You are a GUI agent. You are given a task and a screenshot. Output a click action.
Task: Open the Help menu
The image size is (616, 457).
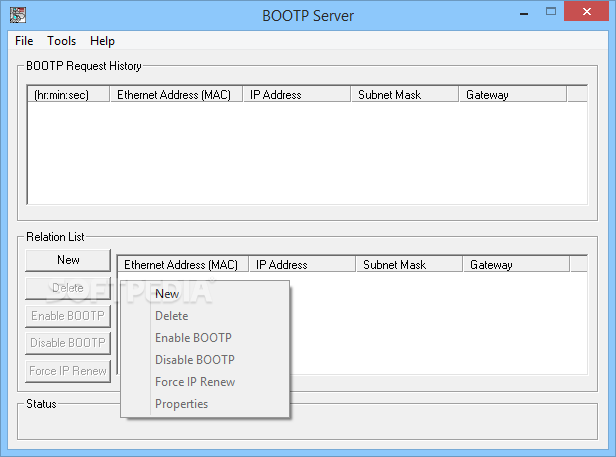tap(102, 41)
